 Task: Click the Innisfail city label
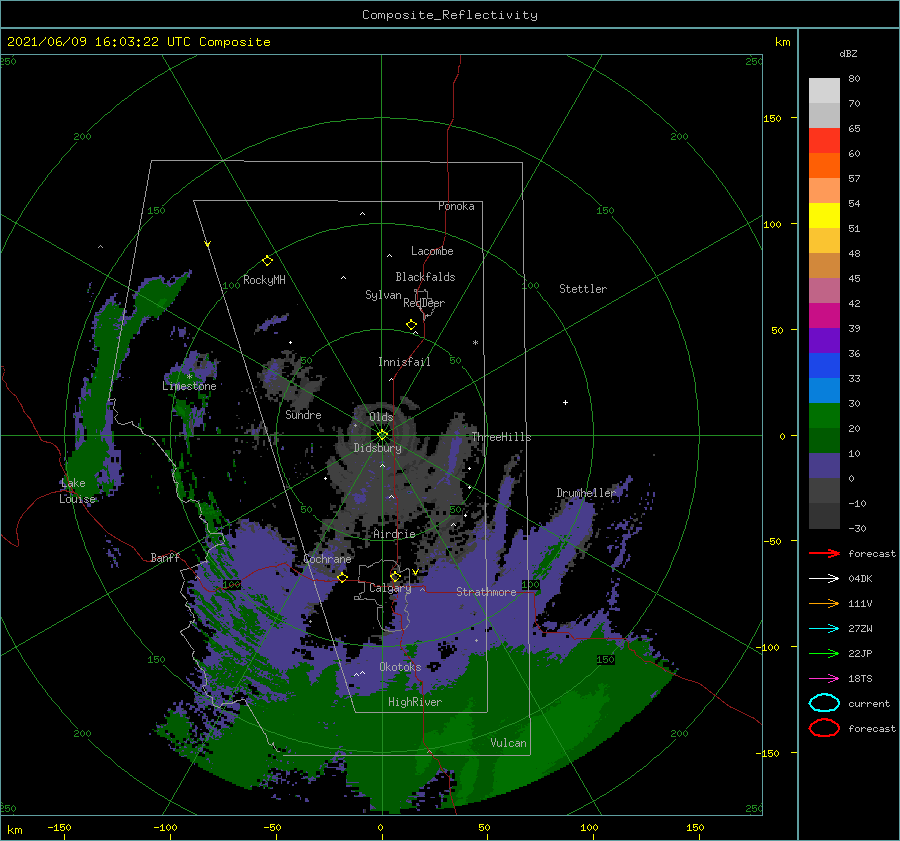404,362
